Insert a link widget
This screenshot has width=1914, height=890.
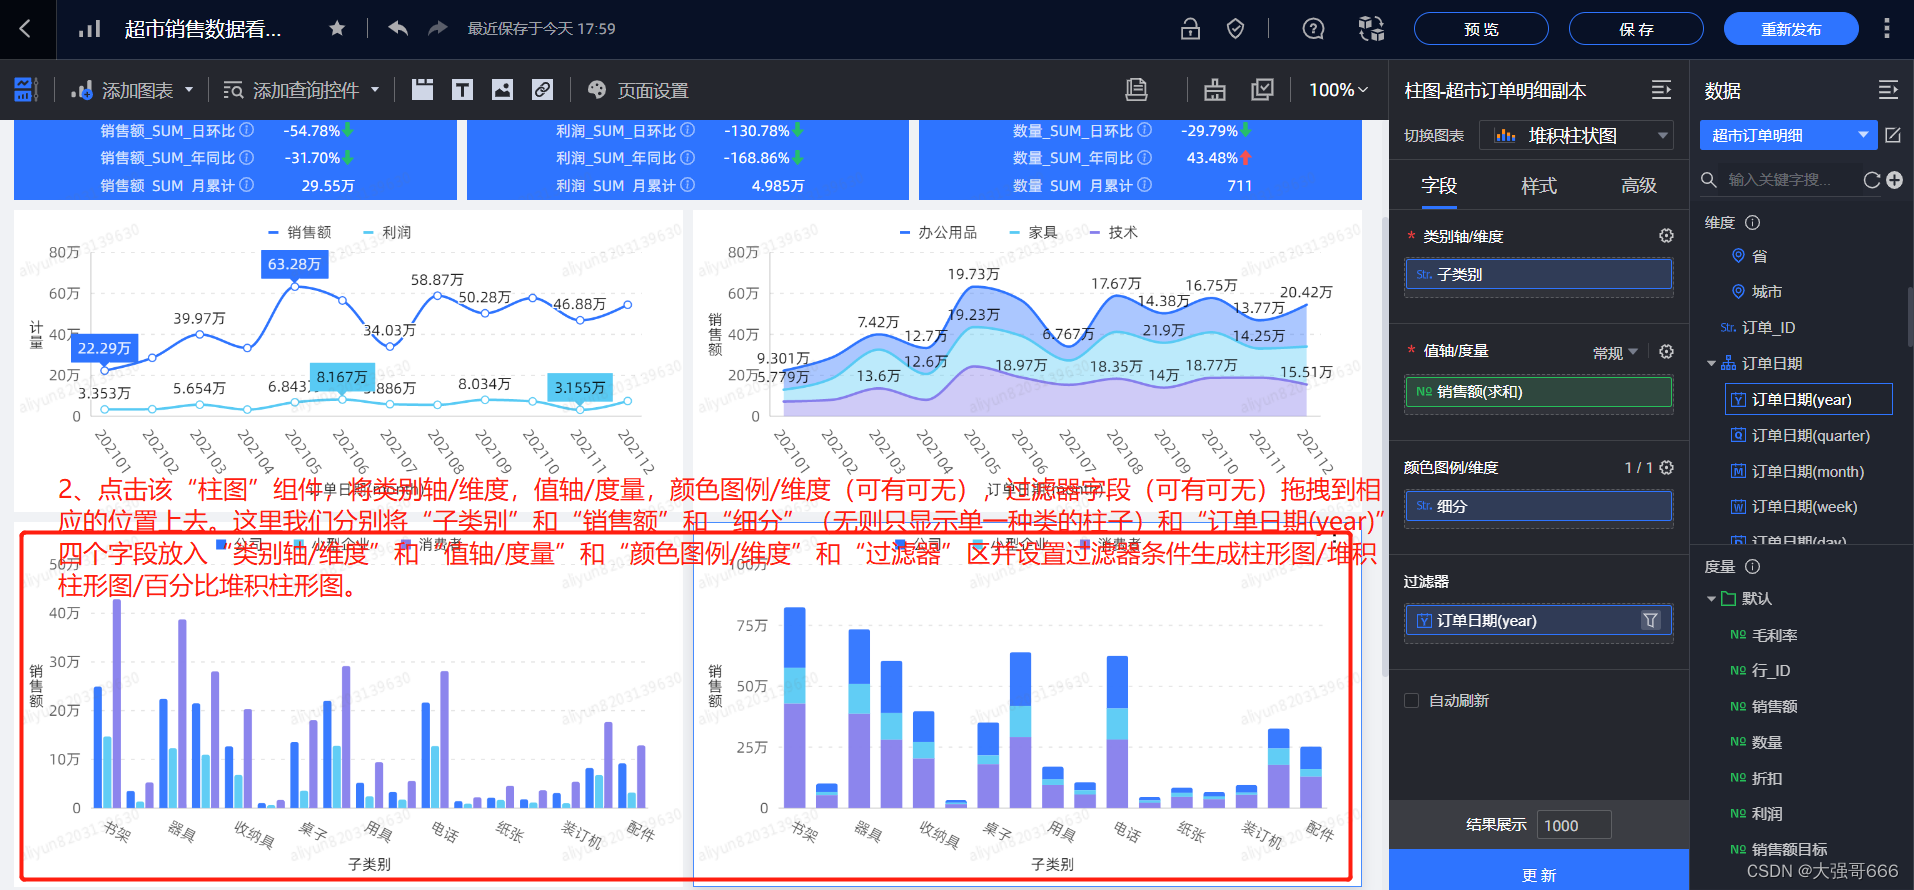tap(542, 90)
